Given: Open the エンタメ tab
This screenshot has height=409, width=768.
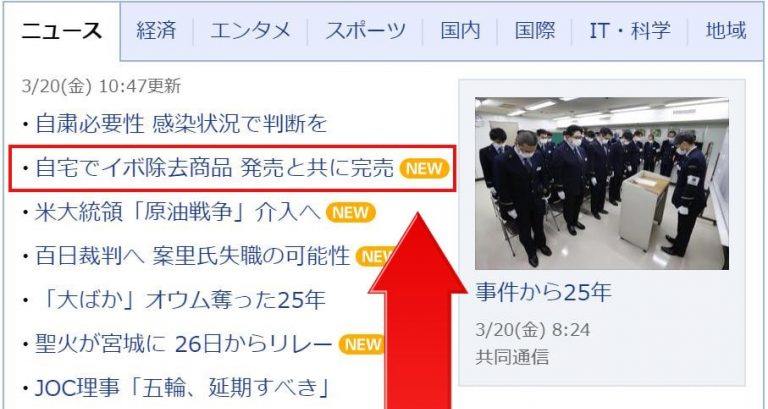Looking at the screenshot, I should click(250, 31).
